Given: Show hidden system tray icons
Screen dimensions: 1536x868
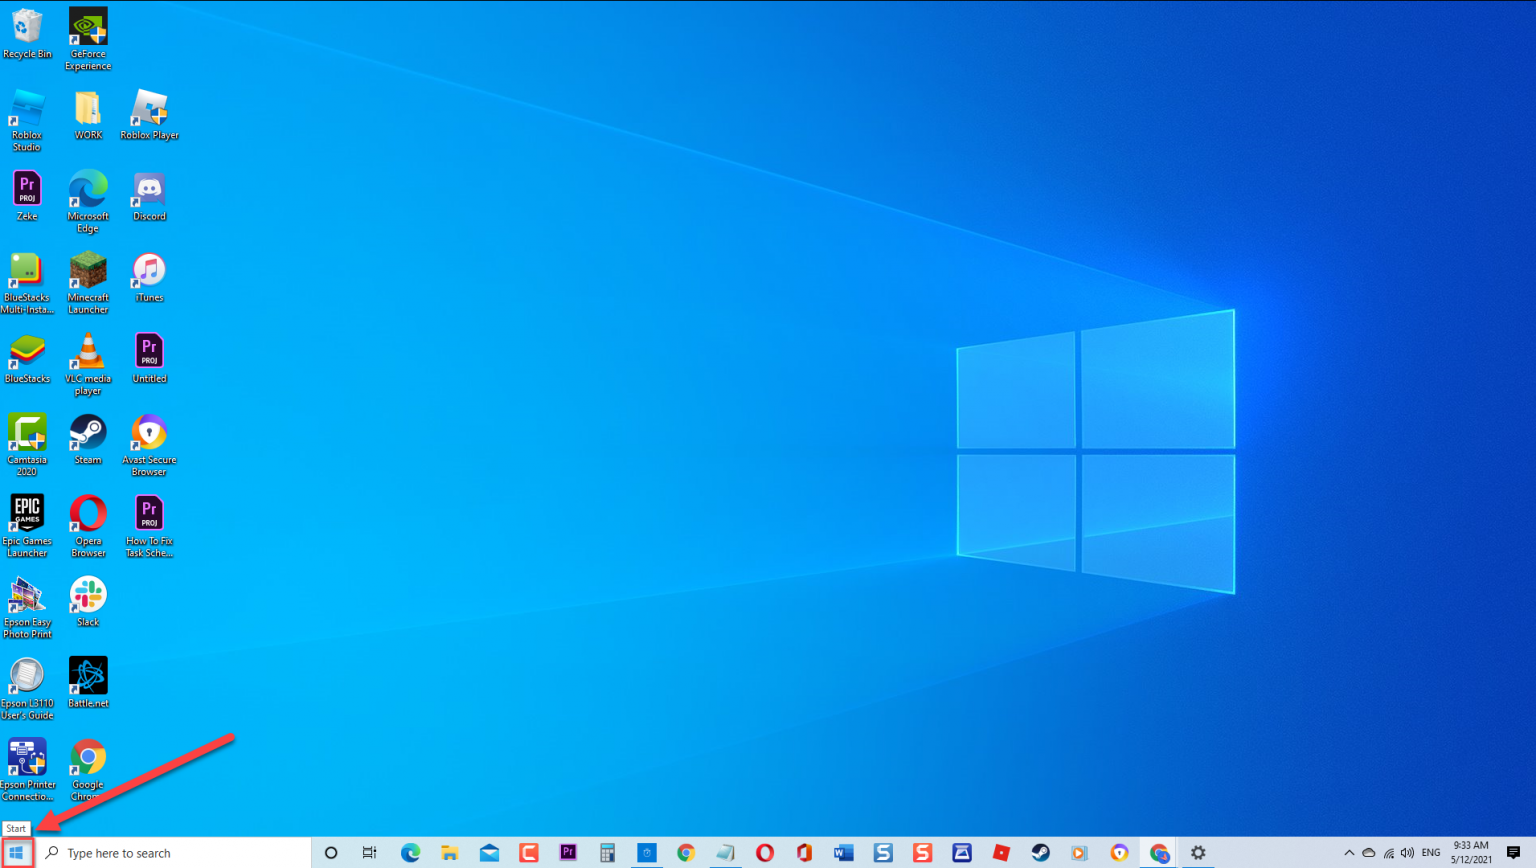Looking at the screenshot, I should click(x=1349, y=853).
